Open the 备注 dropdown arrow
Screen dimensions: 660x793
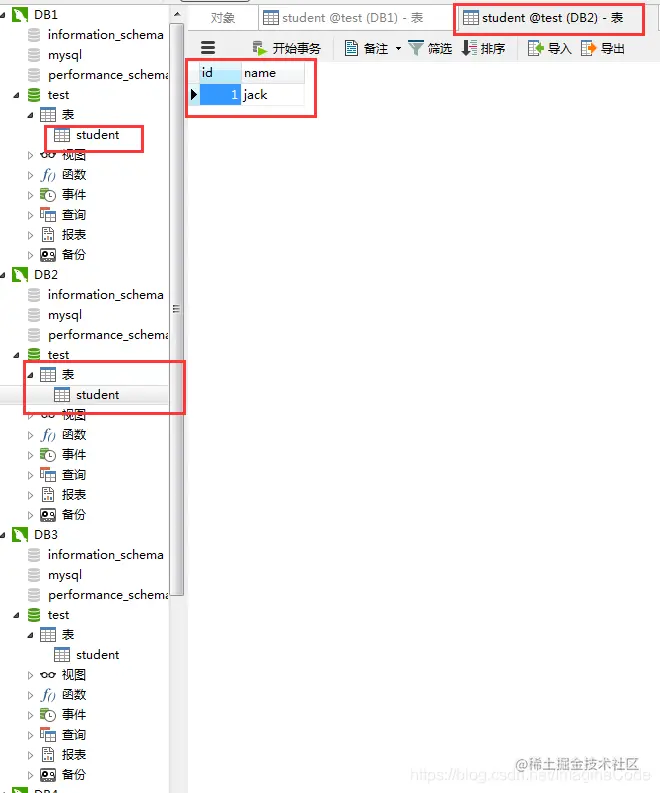pyautogui.click(x=399, y=49)
